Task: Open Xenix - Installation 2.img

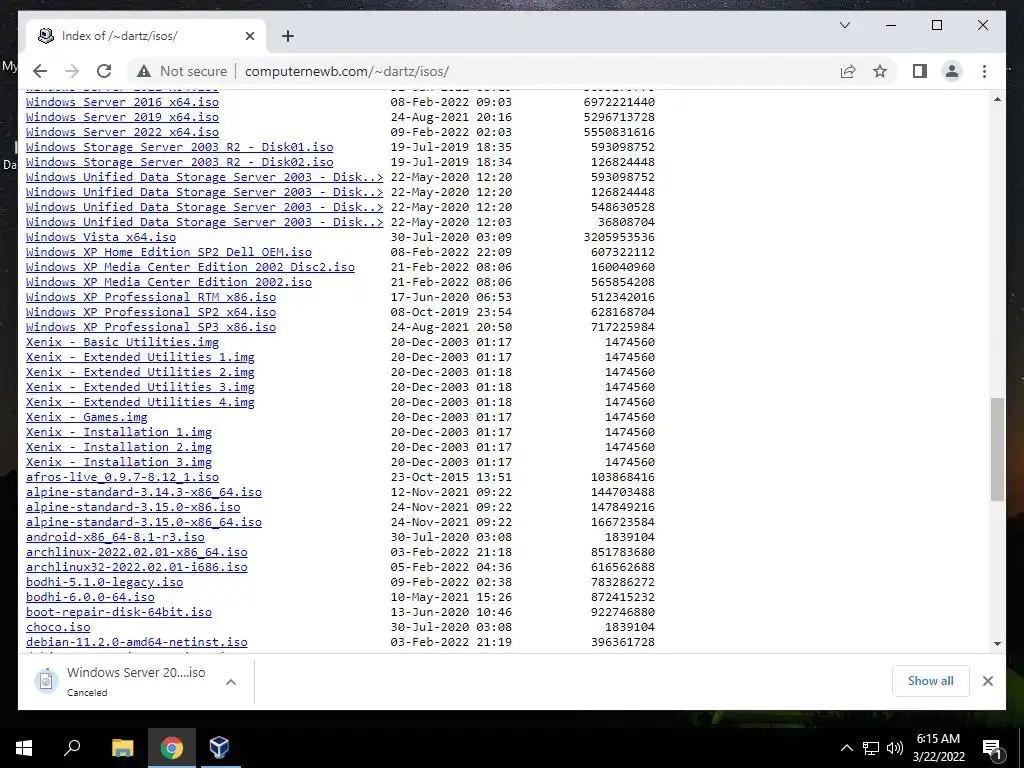Action: [x=119, y=447]
